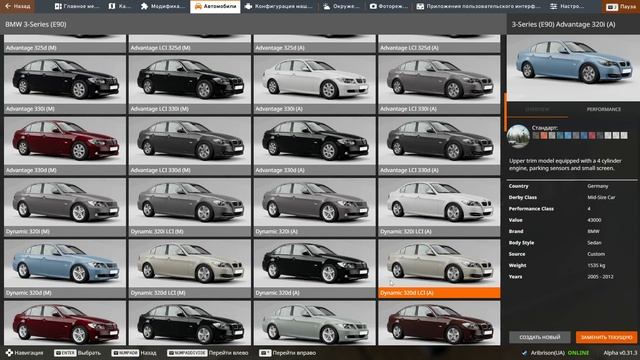Select the beige Dynamic 320d LCI (M) car
The image size is (640, 360).
190,268
